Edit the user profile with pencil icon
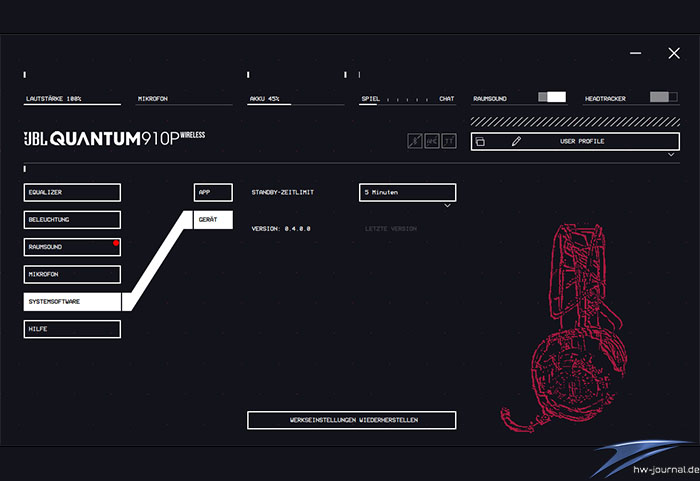This screenshot has width=700, height=481. [x=516, y=142]
